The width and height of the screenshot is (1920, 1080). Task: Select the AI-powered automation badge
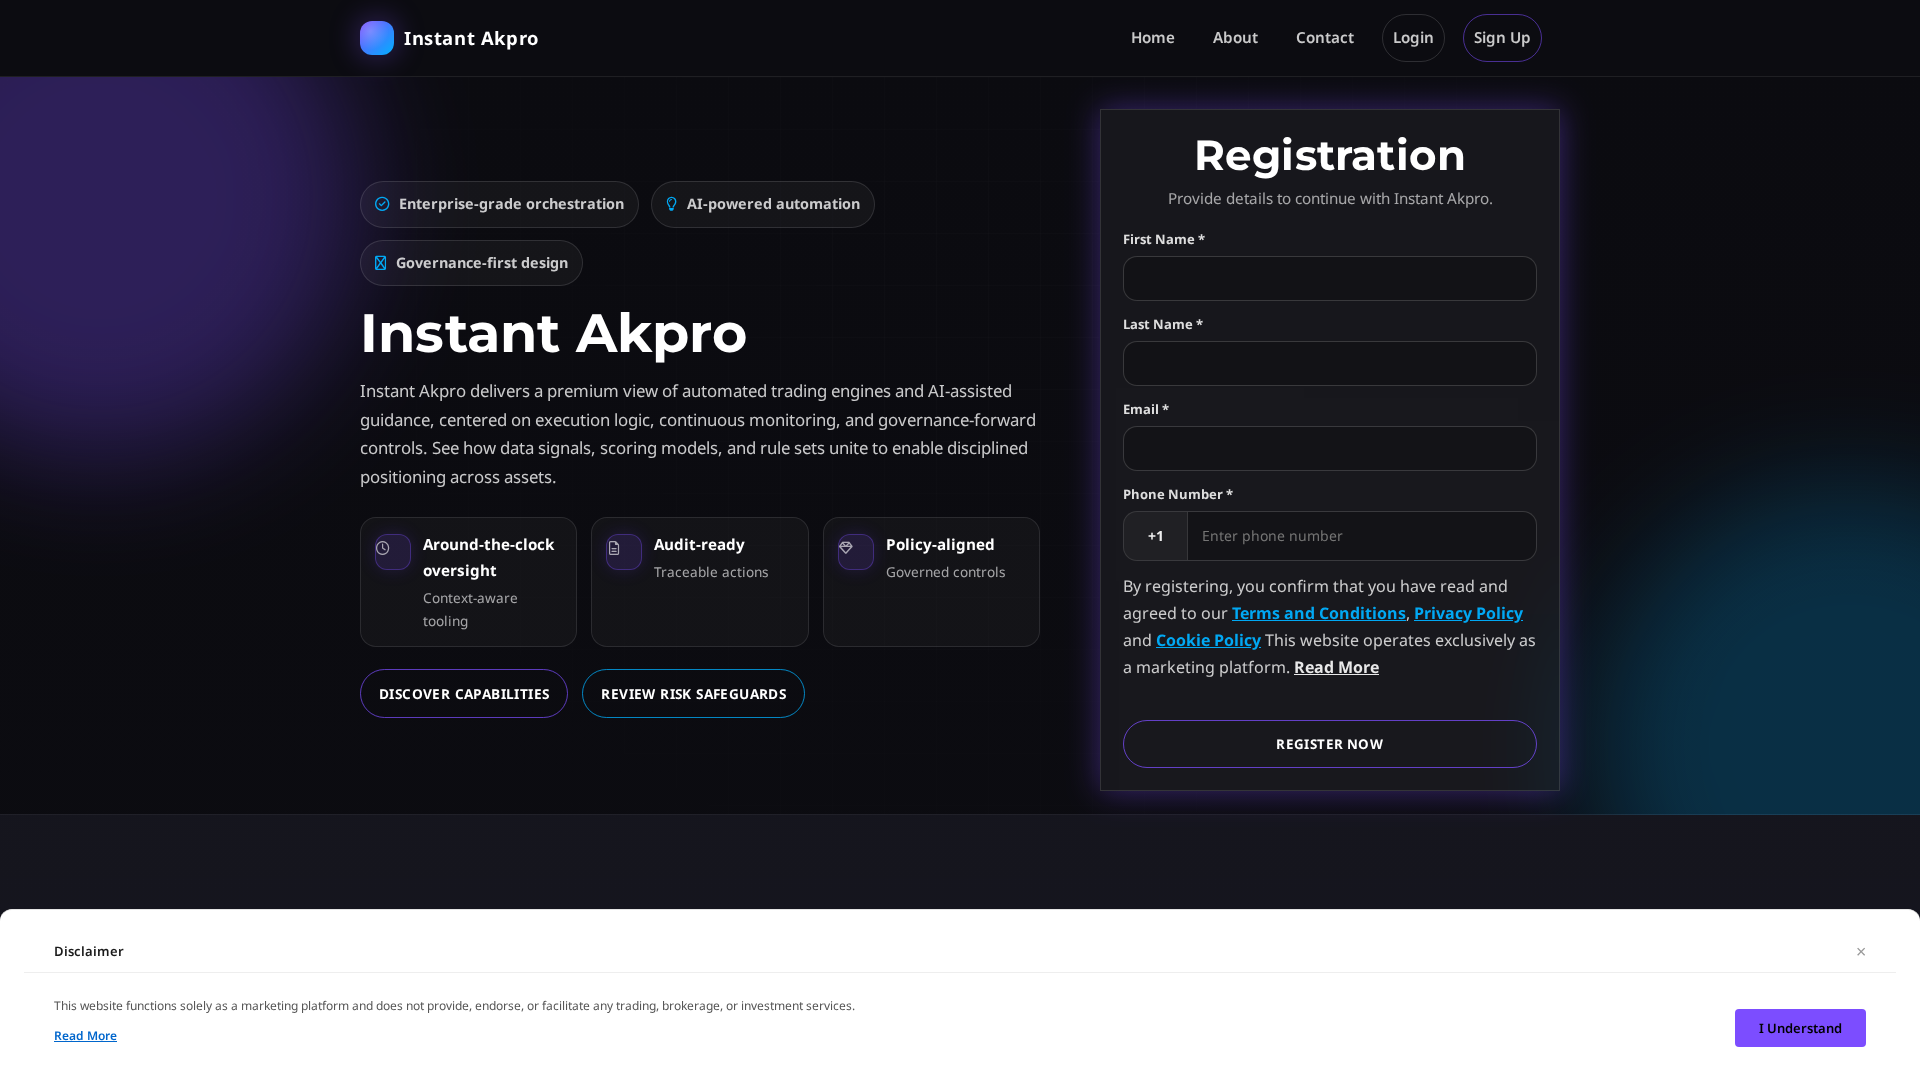click(763, 204)
